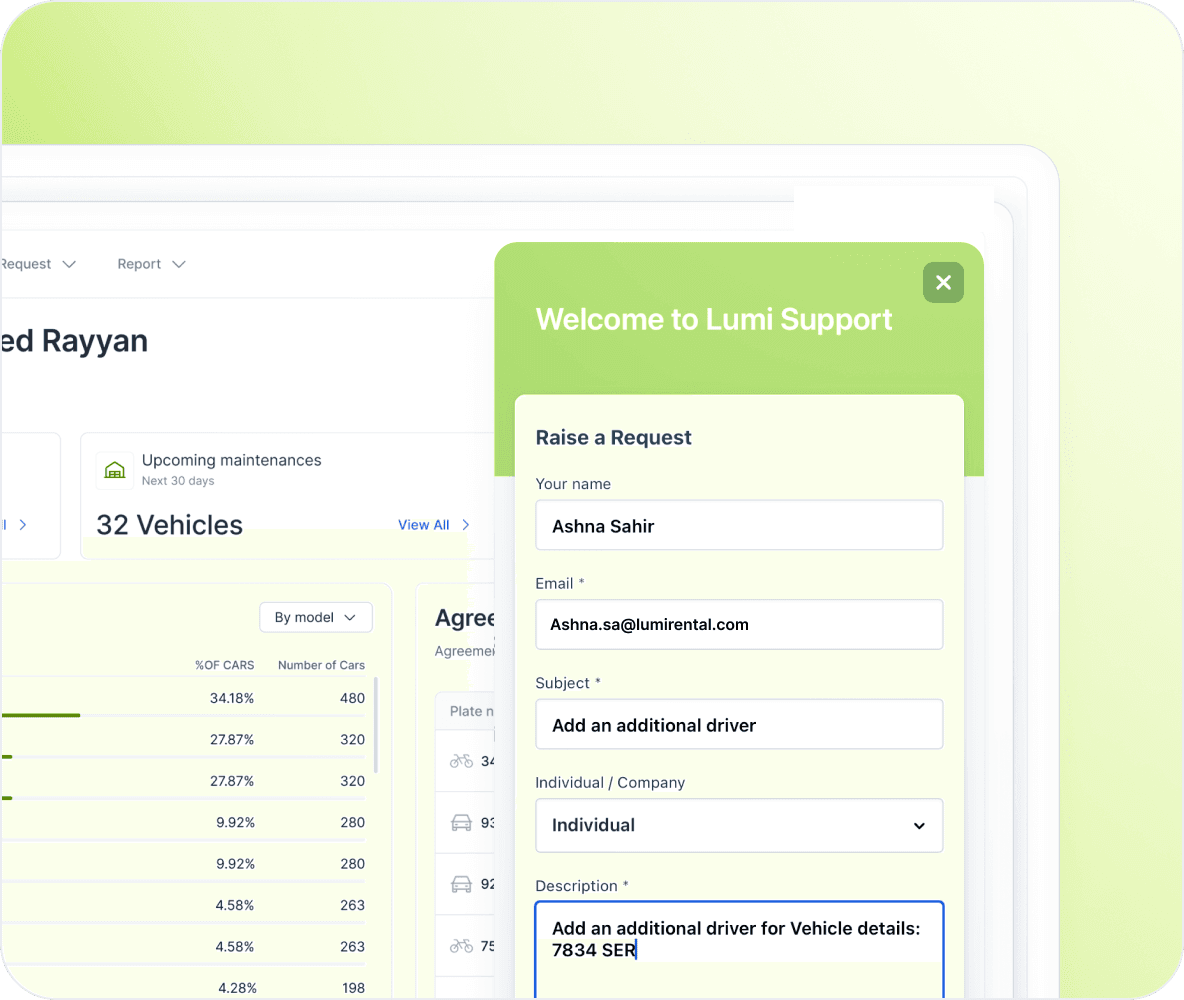Focus the Subject input field

(739, 724)
